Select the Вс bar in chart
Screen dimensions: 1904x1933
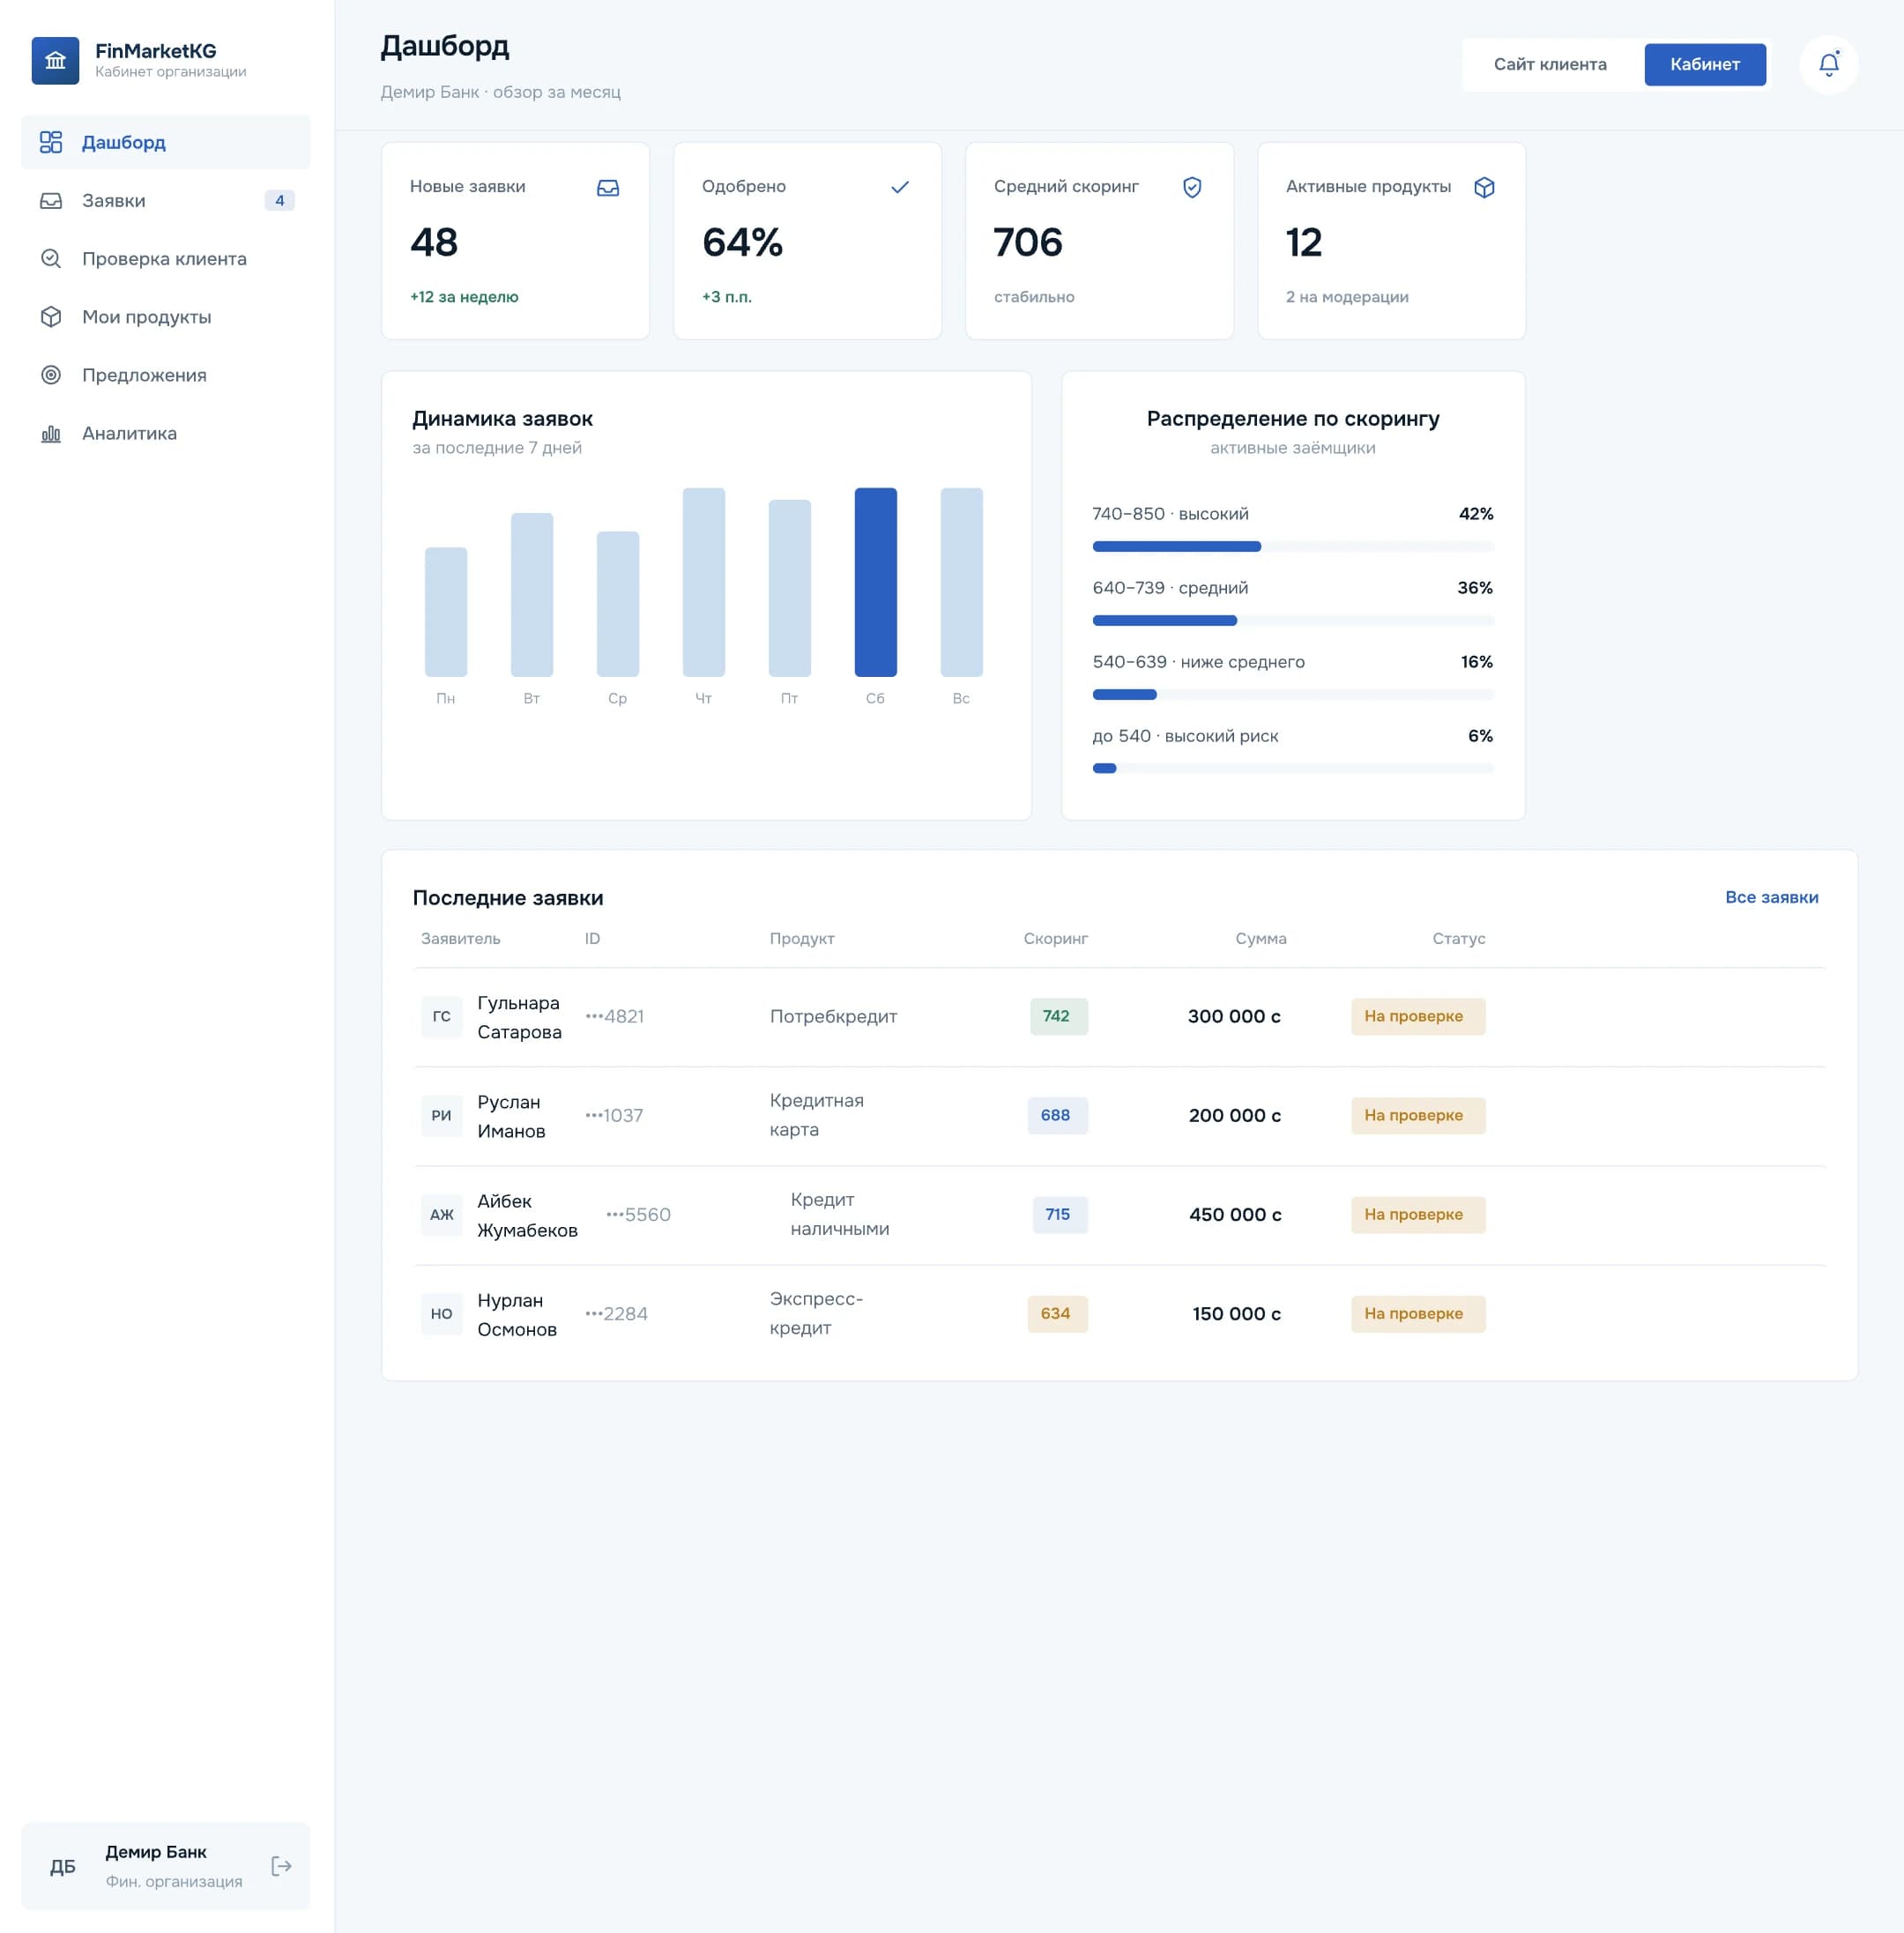click(x=961, y=582)
